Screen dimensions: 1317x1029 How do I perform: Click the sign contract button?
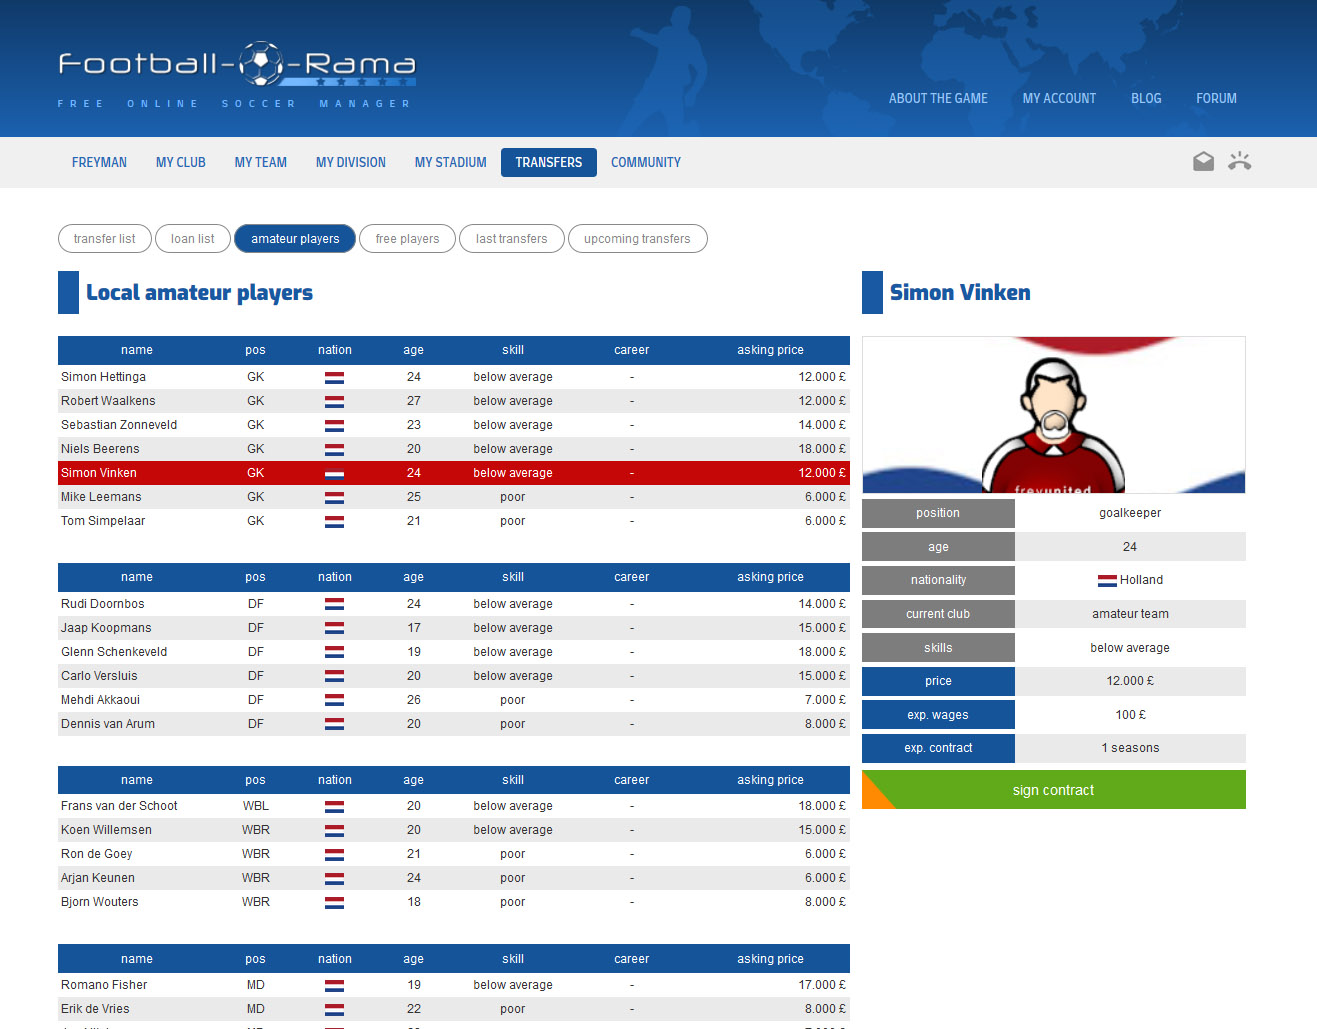coord(1054,790)
